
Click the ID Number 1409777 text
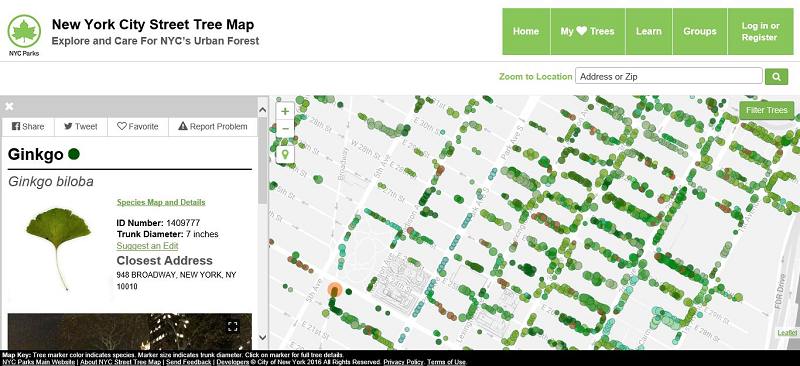tap(158, 223)
